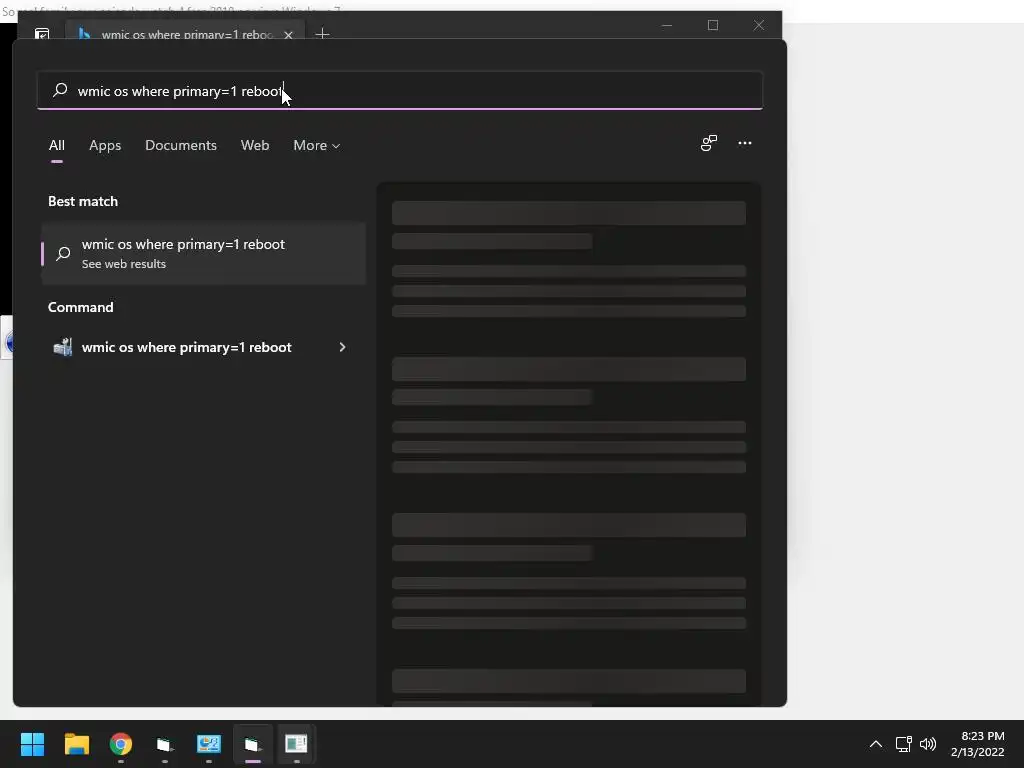Open the remote desktop app on taskbar
This screenshot has width=1024, height=768.
209,744
